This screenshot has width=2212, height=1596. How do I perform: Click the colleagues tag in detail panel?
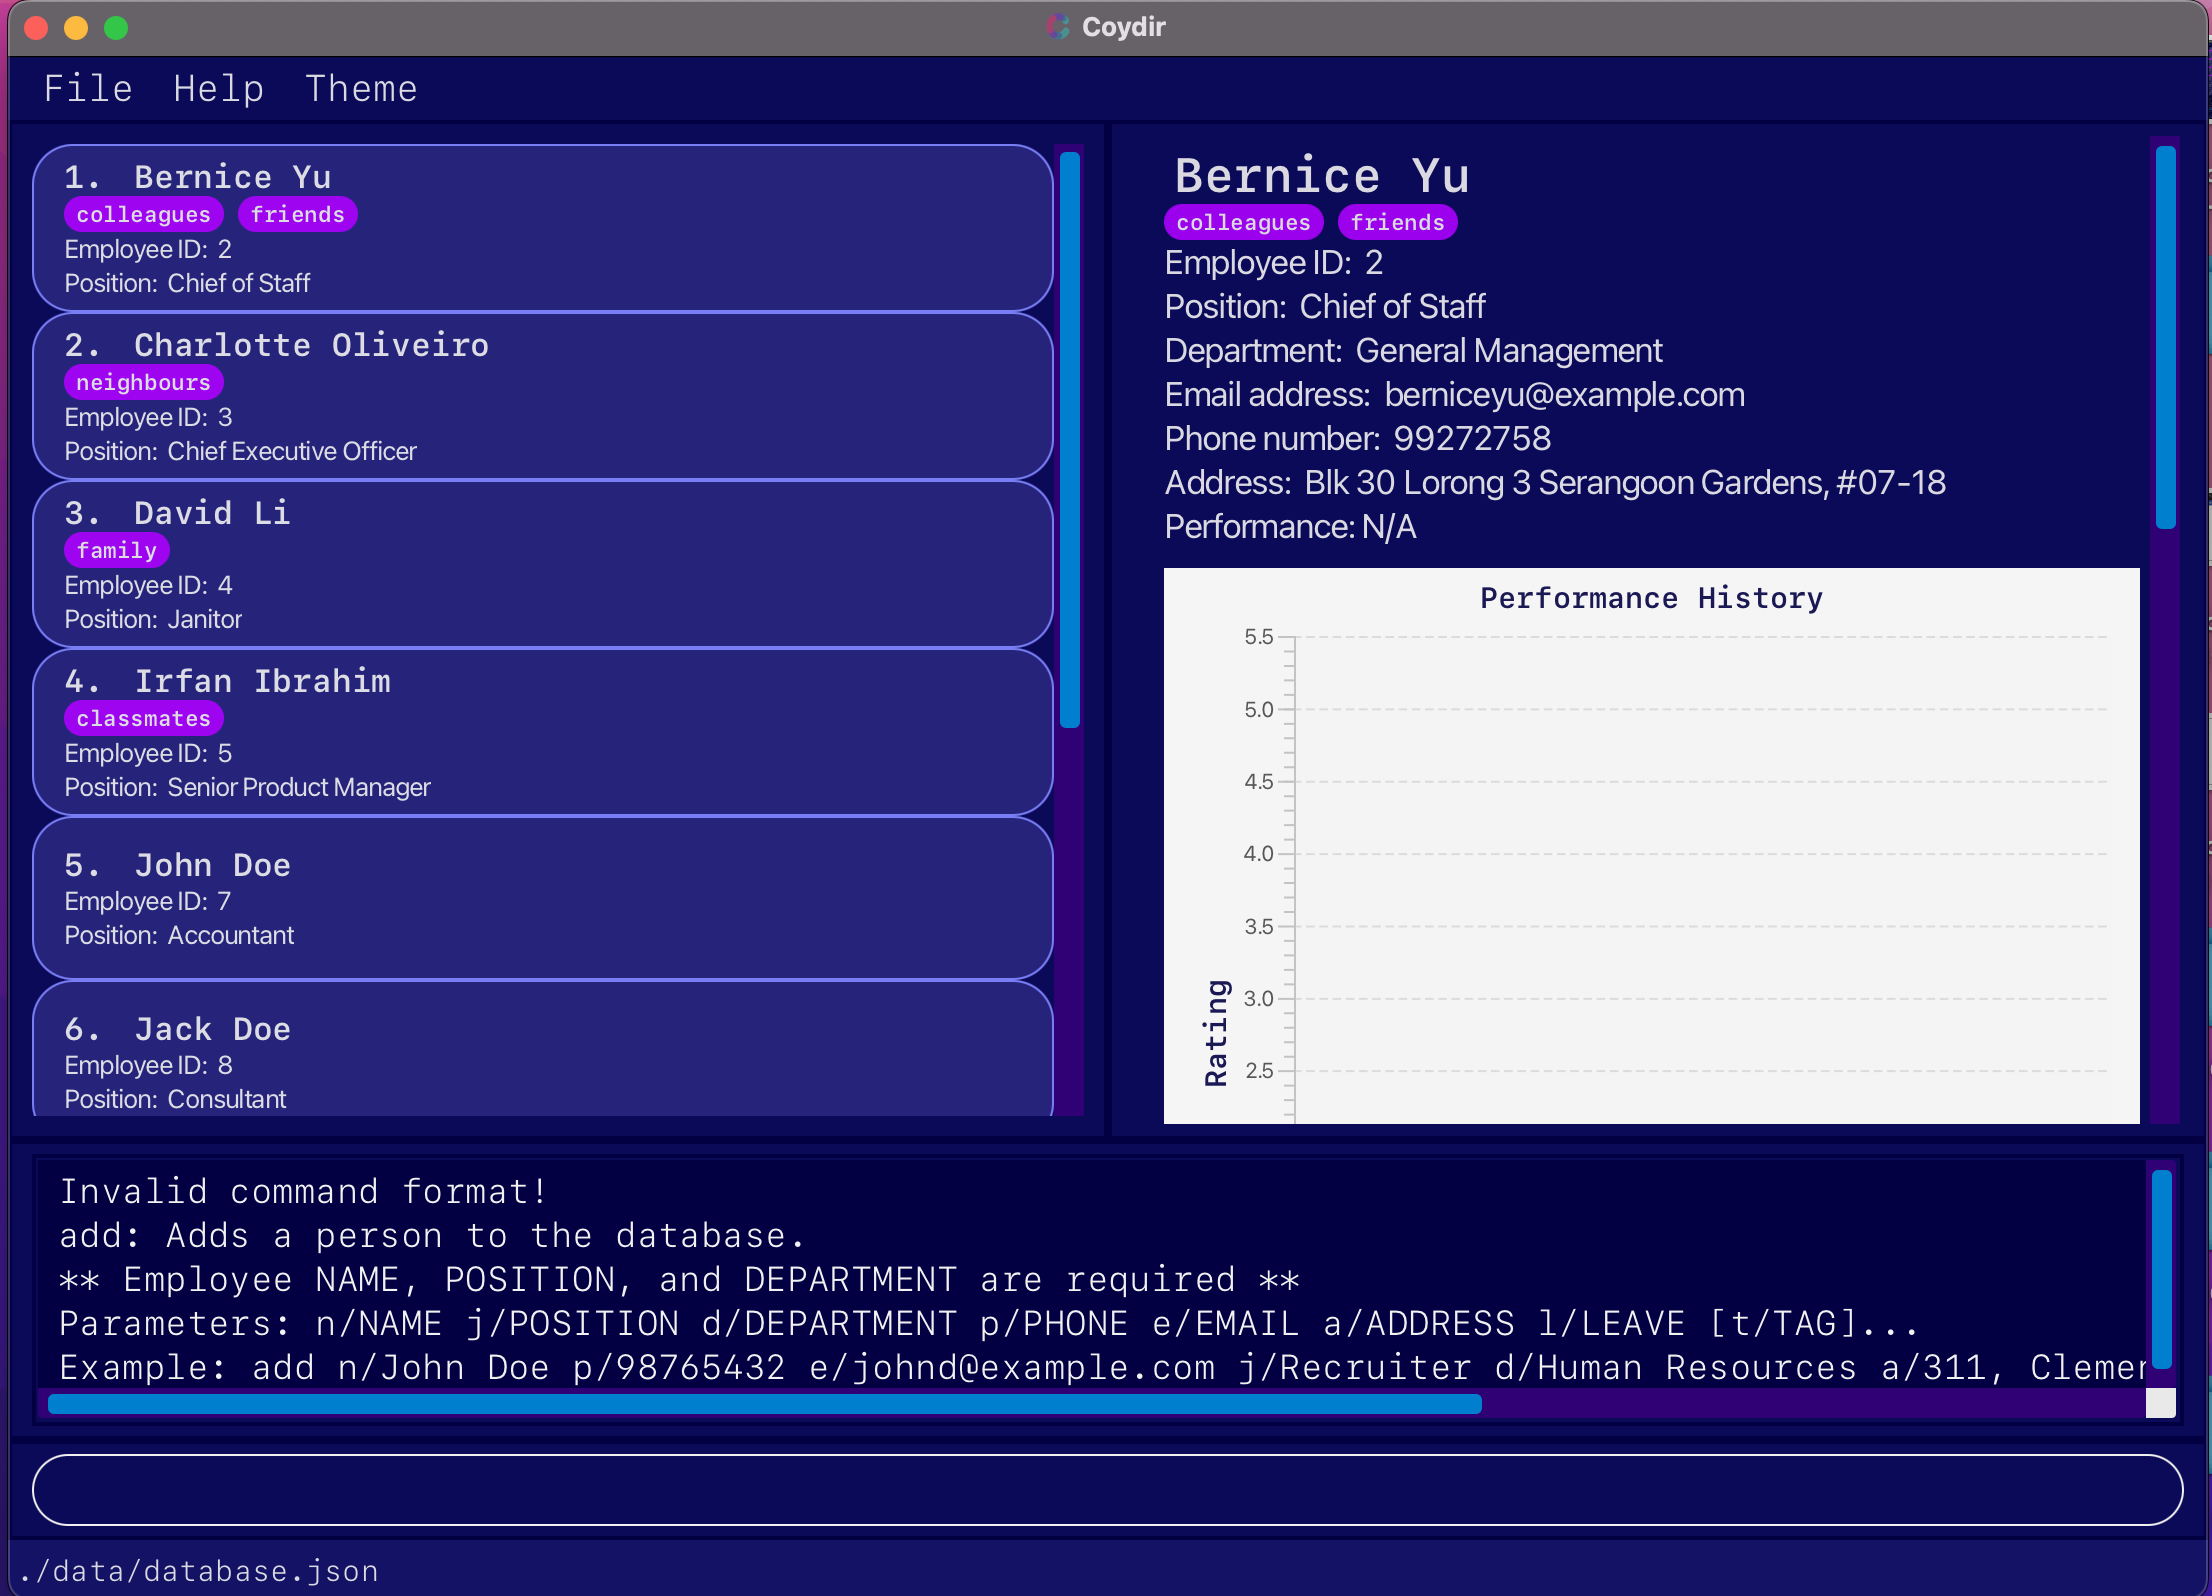click(x=1243, y=223)
